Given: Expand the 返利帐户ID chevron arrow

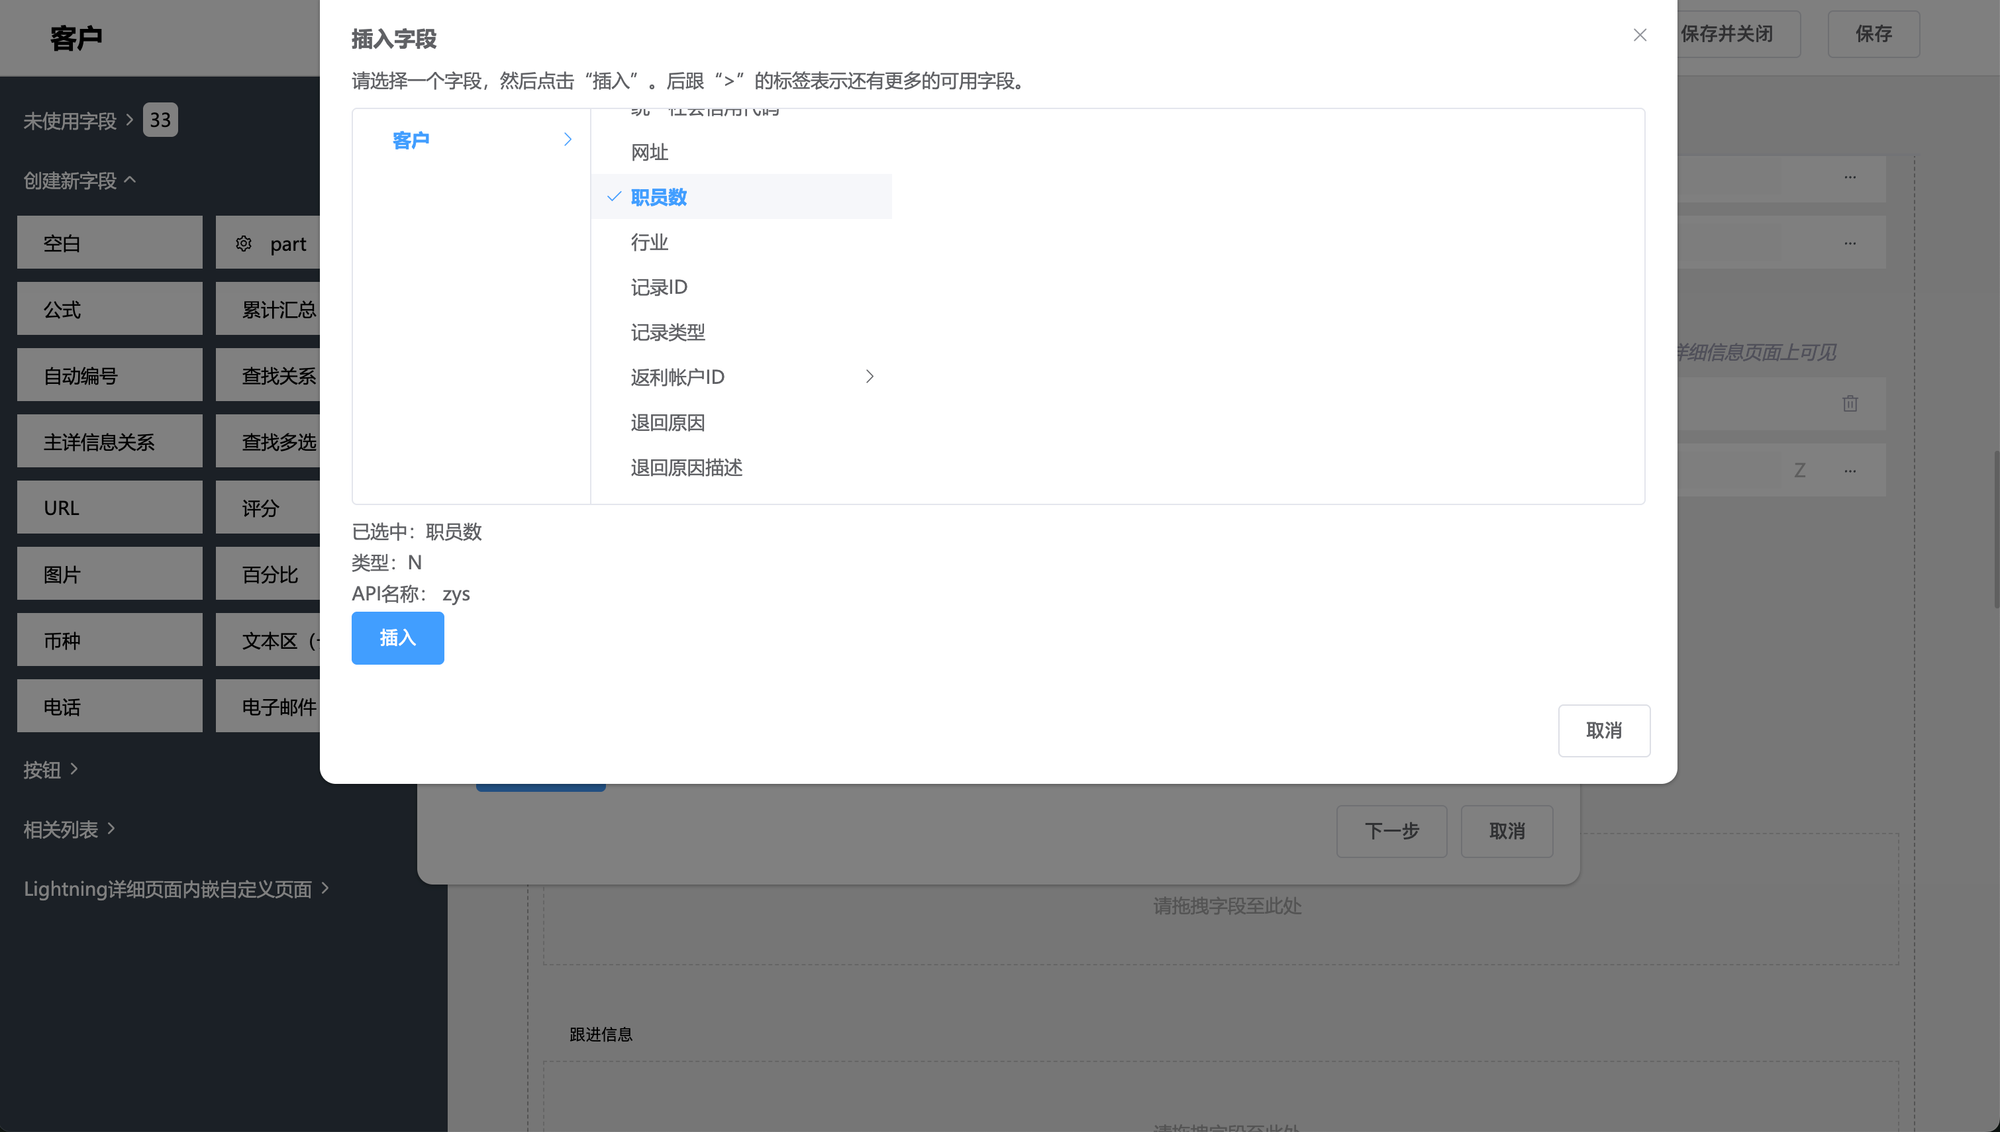Looking at the screenshot, I should [x=869, y=376].
